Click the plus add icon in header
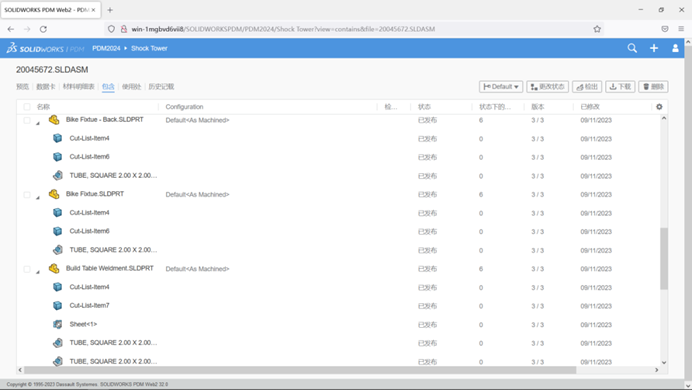The width and height of the screenshot is (692, 390). pyautogui.click(x=654, y=48)
